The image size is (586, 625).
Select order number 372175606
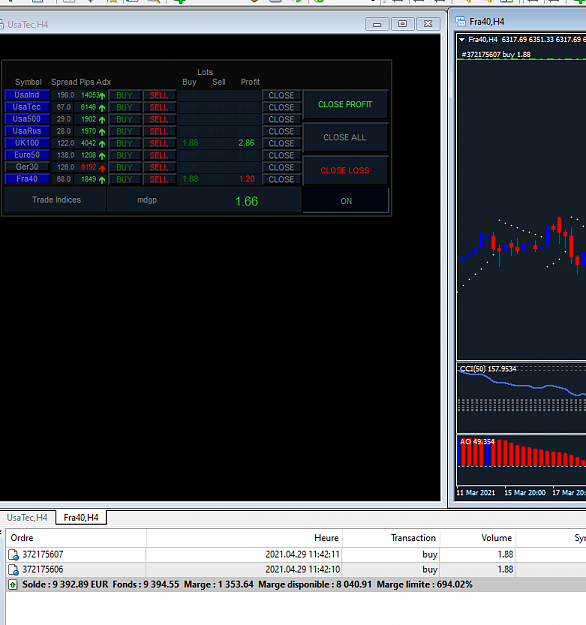[43, 570]
